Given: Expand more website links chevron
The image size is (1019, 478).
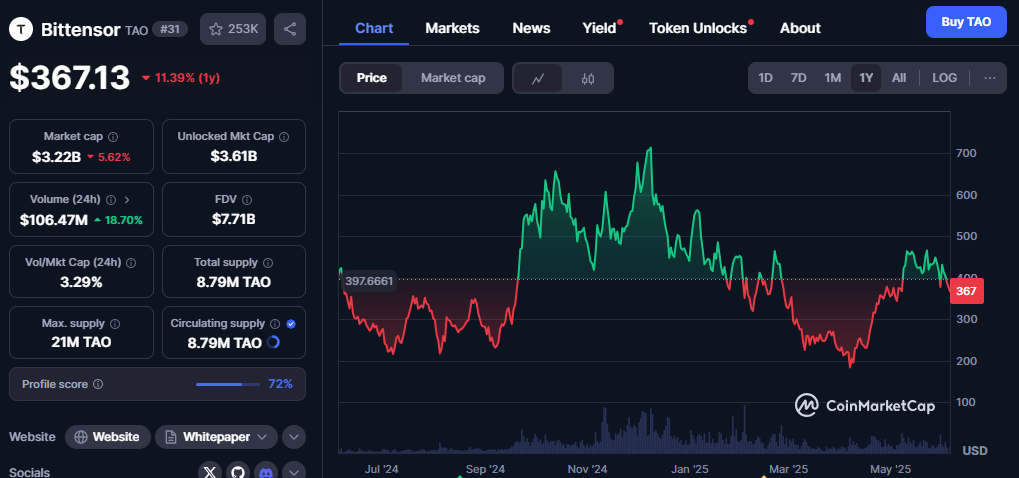Looking at the screenshot, I should pos(294,437).
